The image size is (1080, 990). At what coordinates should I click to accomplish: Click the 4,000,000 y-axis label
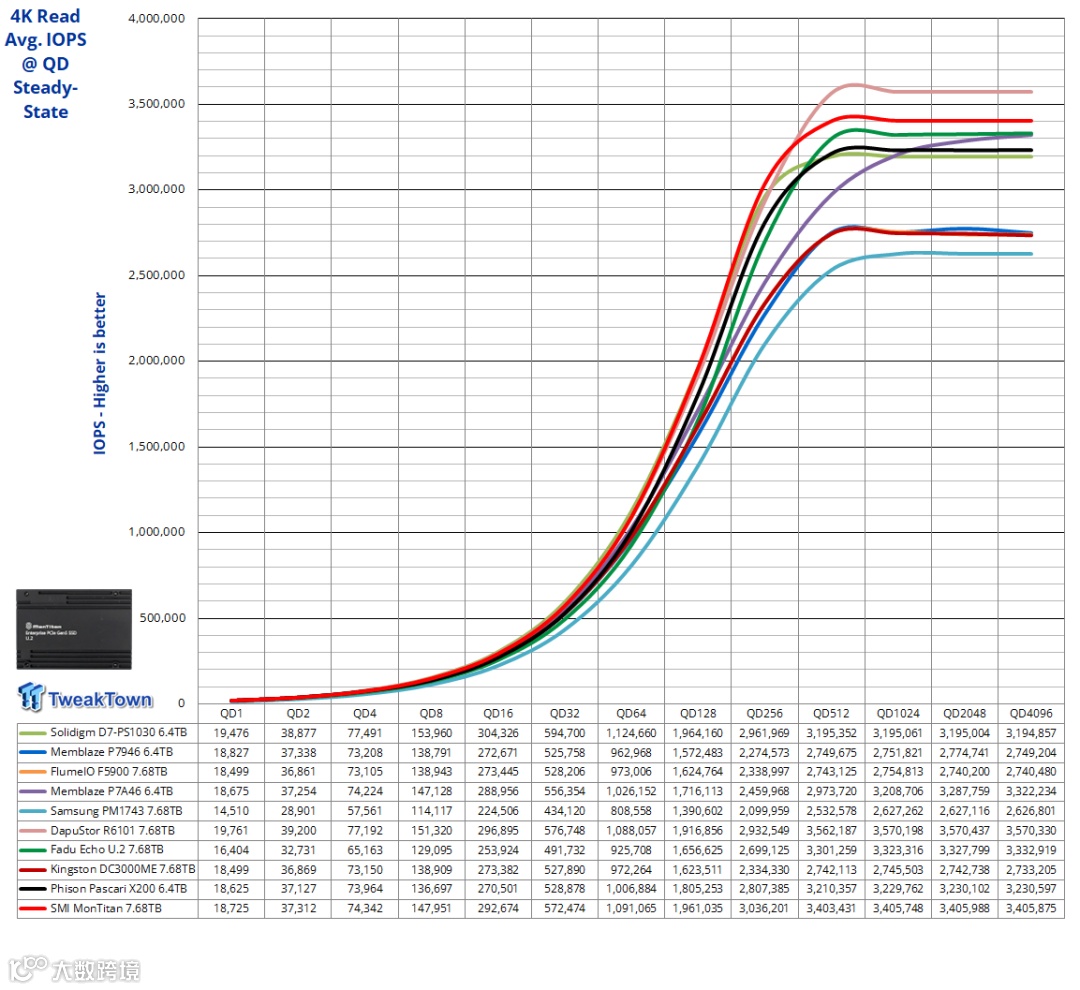tap(156, 19)
